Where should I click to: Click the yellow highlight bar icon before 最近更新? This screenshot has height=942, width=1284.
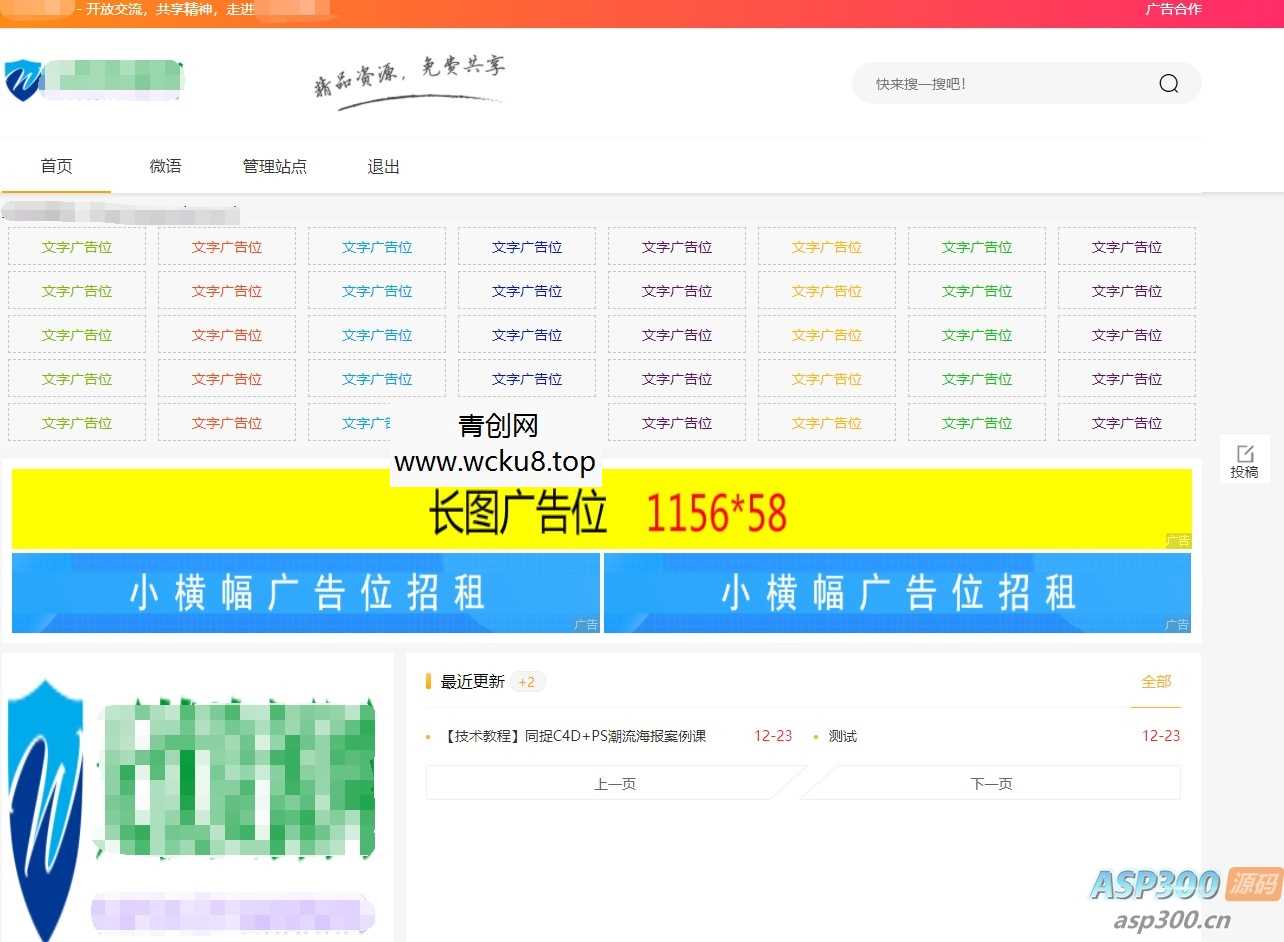(x=428, y=681)
